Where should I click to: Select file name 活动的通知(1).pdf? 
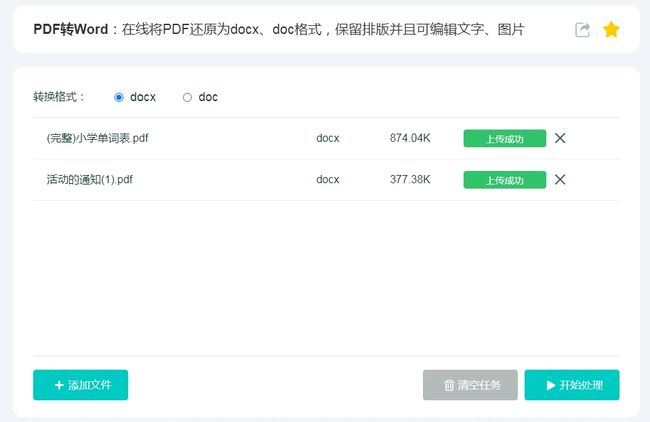(x=90, y=179)
